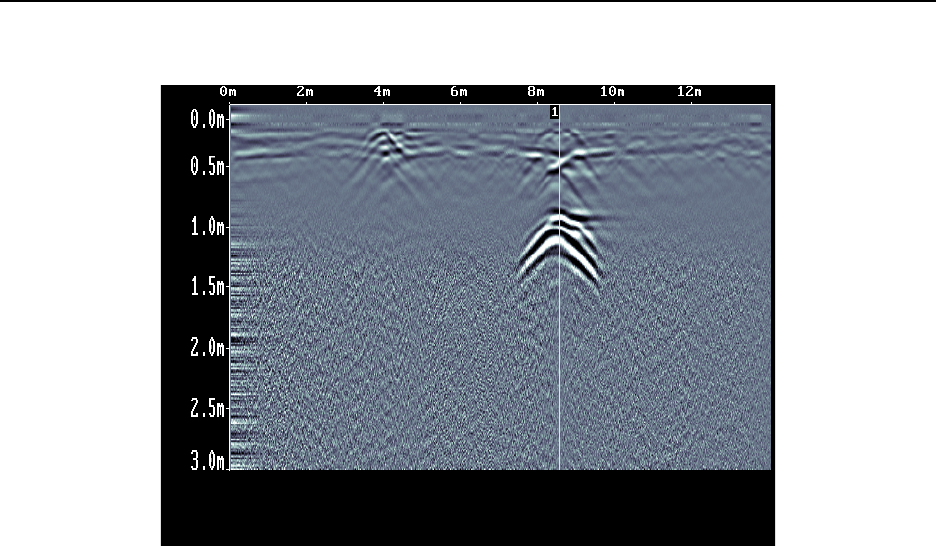
Task: Click the 1.5m depth label
Action: pyautogui.click(x=207, y=287)
